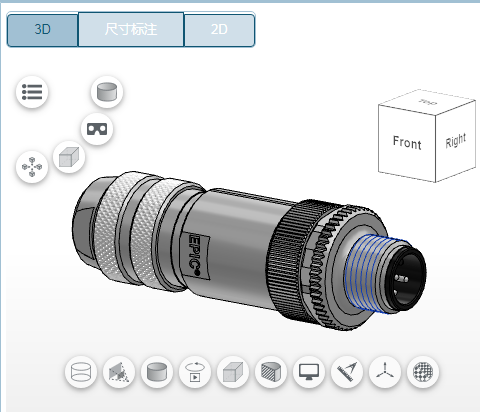Image resolution: width=480 pixels, height=412 pixels.
Task: Start the rotation animation playback
Action: tap(195, 372)
